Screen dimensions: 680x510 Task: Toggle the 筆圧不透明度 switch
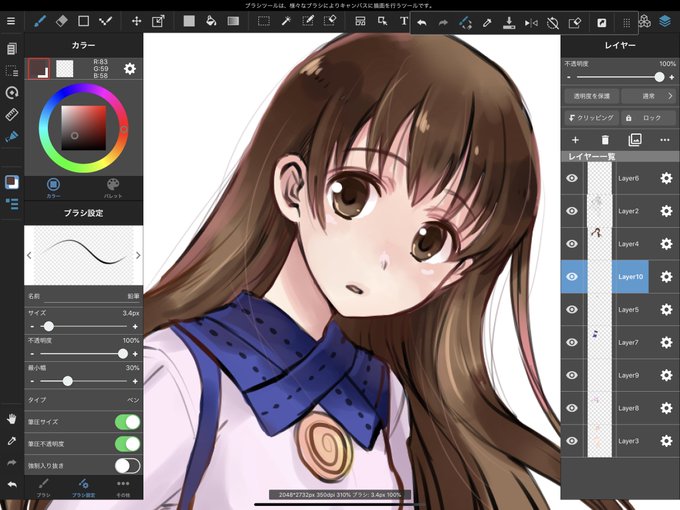(x=128, y=444)
